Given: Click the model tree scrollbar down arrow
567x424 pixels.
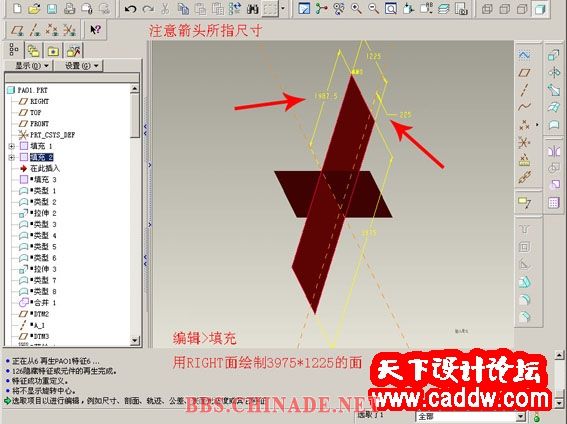Looking at the screenshot, I should (135, 340).
